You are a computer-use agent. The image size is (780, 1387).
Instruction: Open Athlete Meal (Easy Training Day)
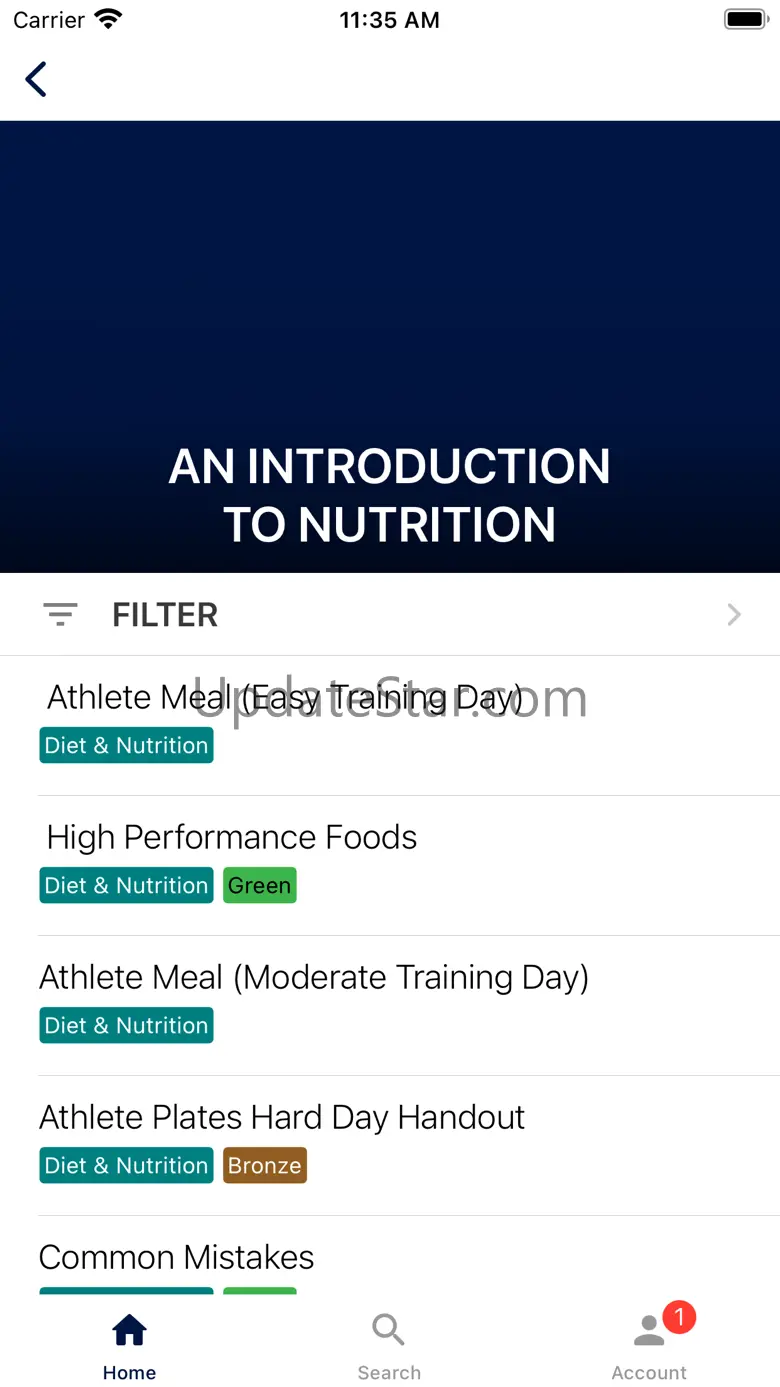pos(285,697)
